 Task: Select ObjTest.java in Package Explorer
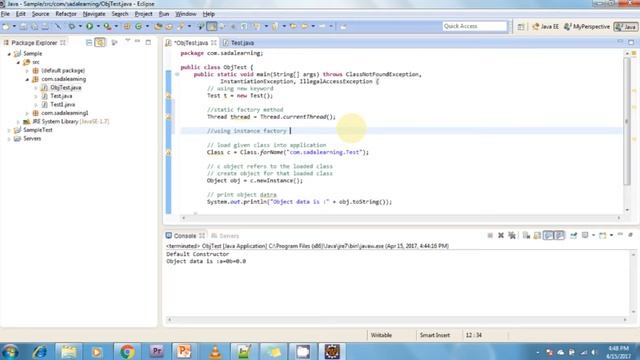(66, 88)
